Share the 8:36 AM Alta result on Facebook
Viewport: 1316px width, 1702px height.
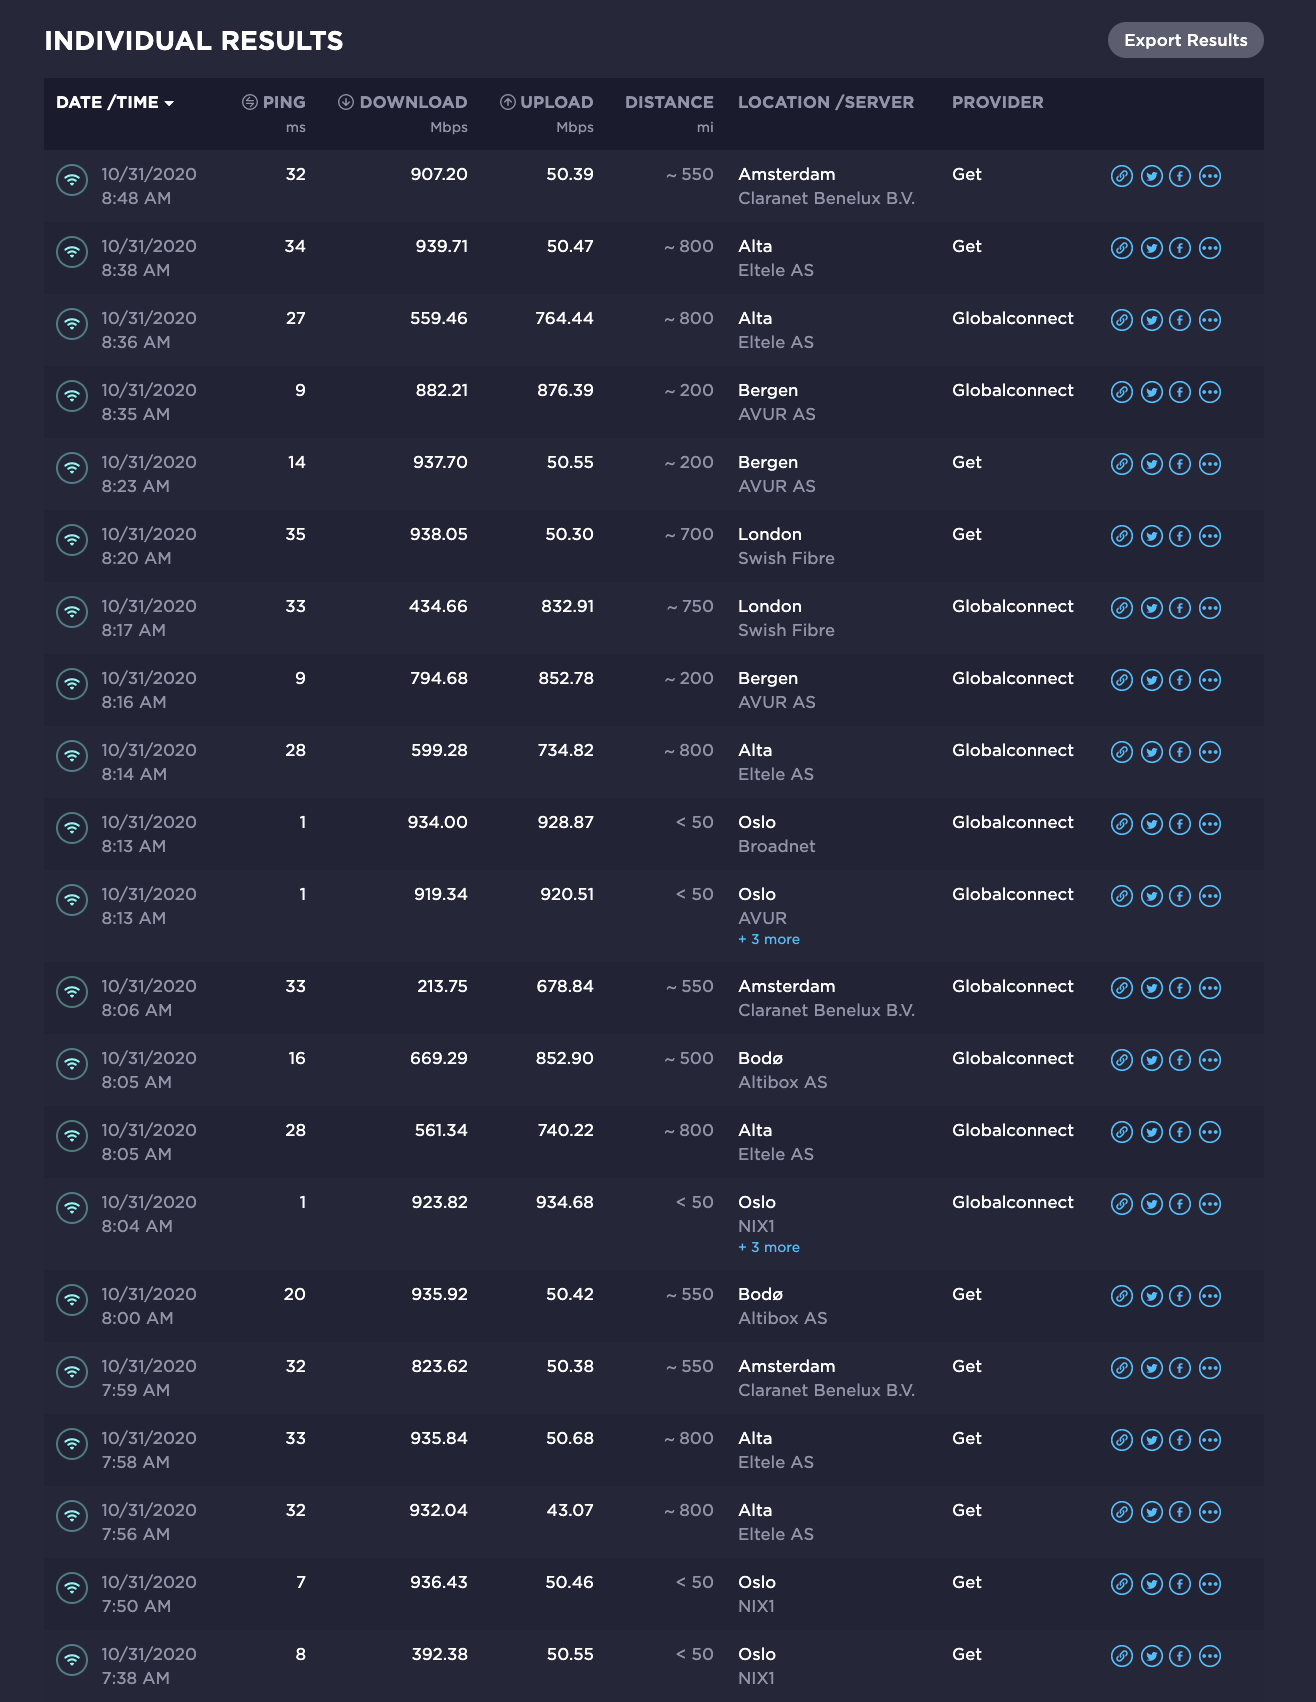click(x=1180, y=320)
